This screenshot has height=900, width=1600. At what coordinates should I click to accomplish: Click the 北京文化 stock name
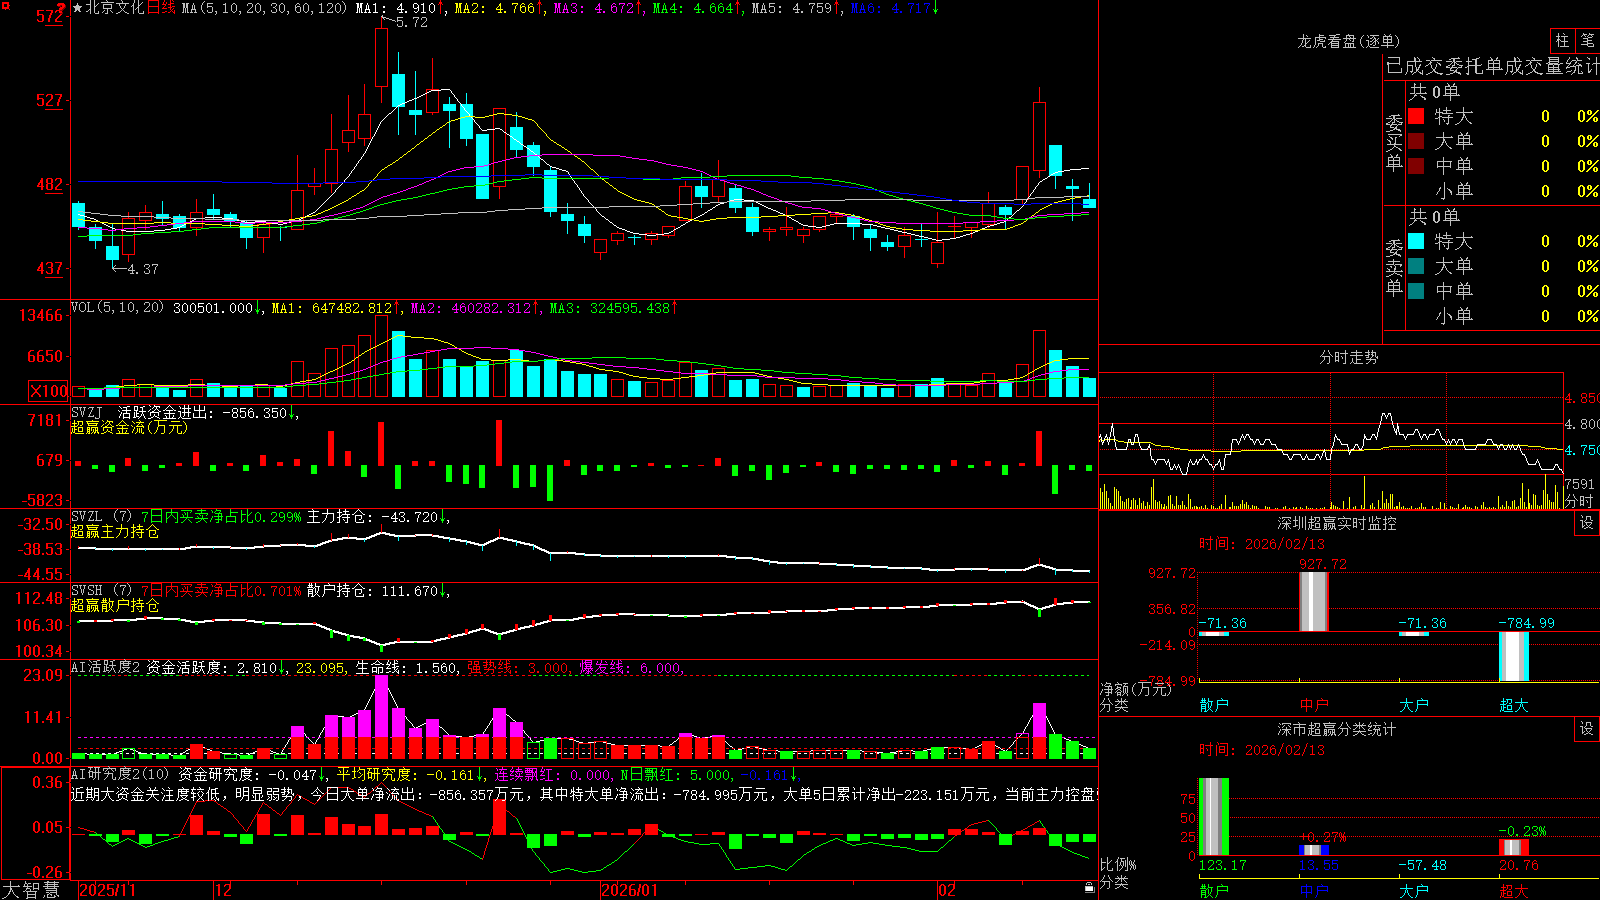(115, 8)
